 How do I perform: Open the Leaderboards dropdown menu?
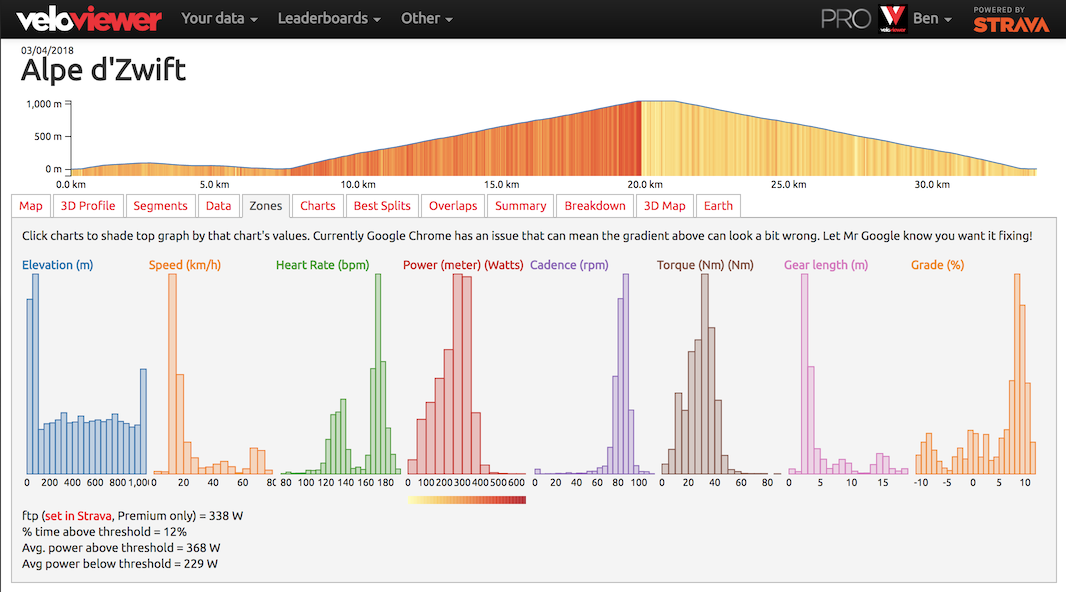329,18
